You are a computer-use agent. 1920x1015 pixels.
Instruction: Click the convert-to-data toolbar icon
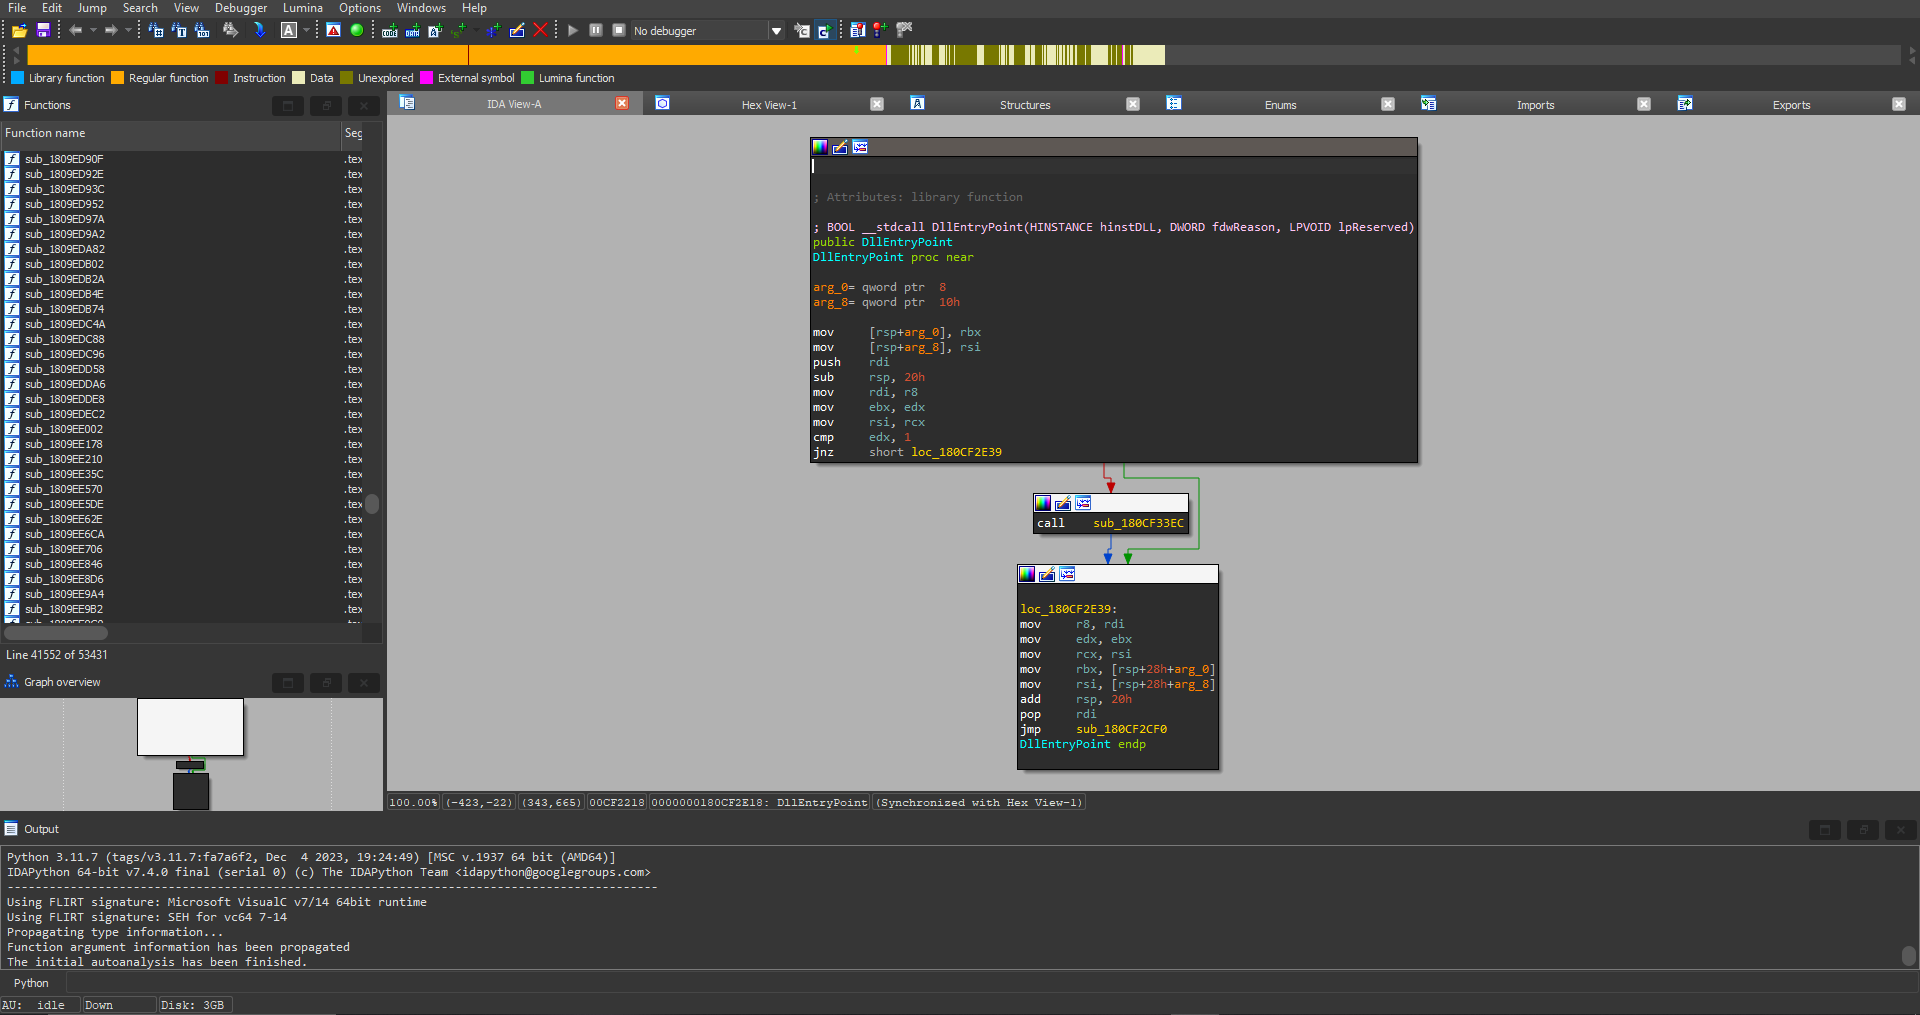pos(412,31)
